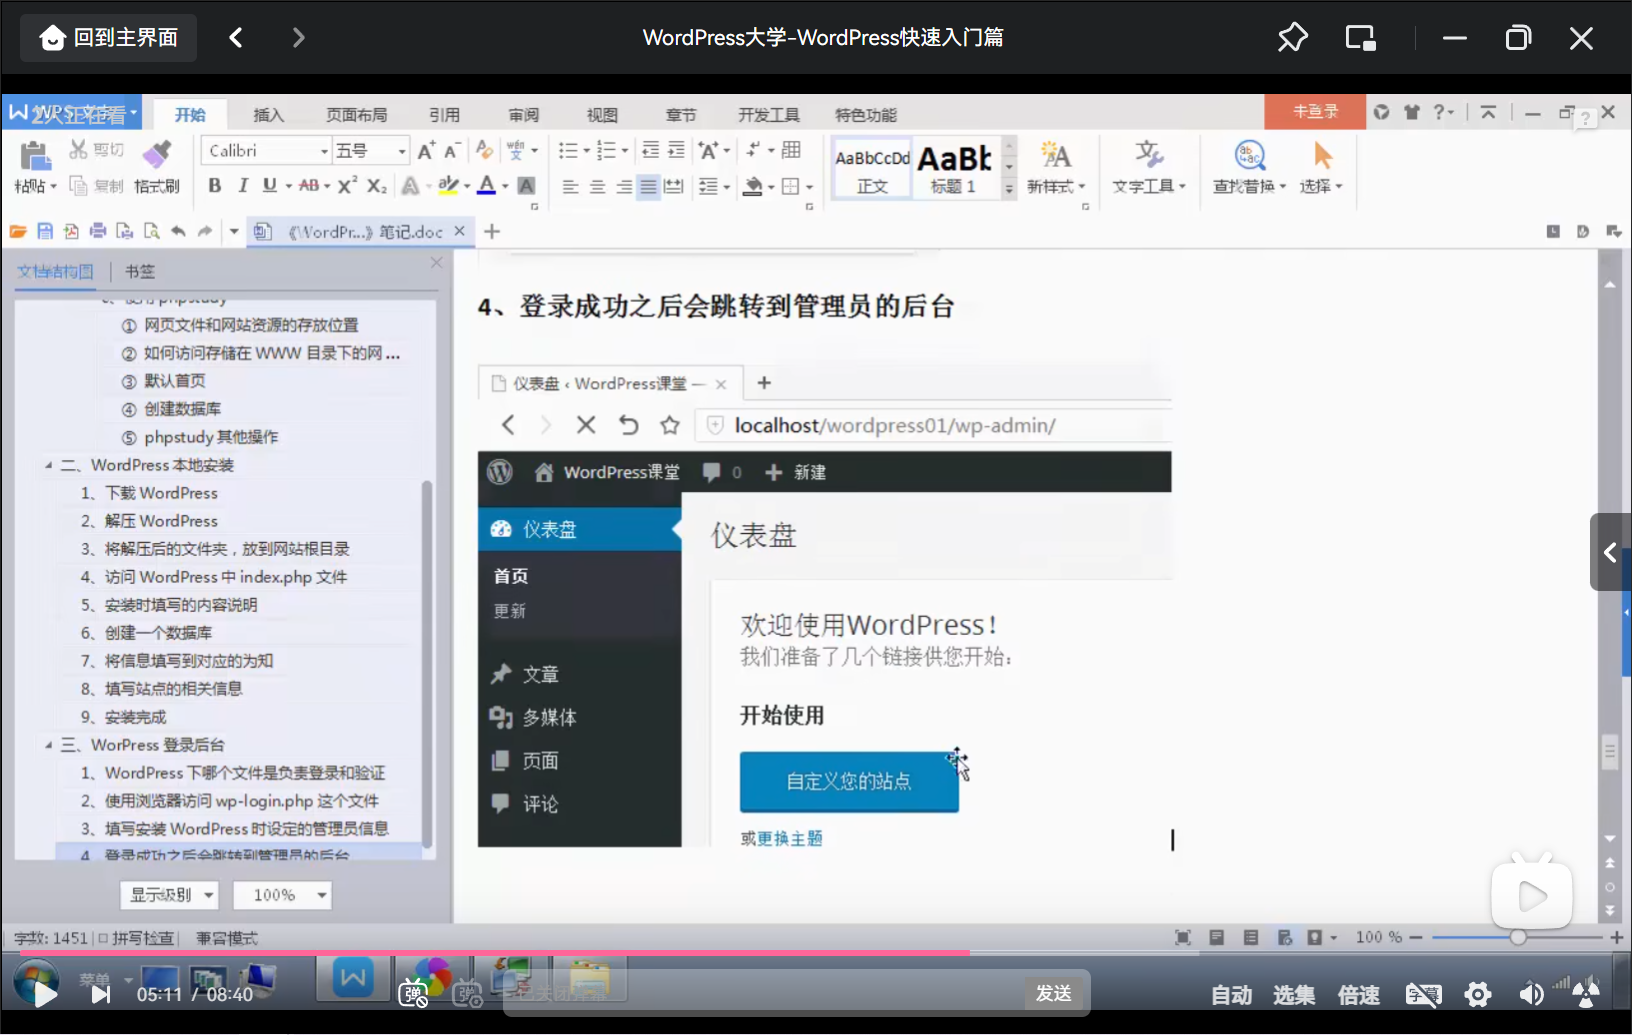Switch to mini-window picture-in-picture mode
This screenshot has width=1632, height=1035.
[x=1360, y=38]
